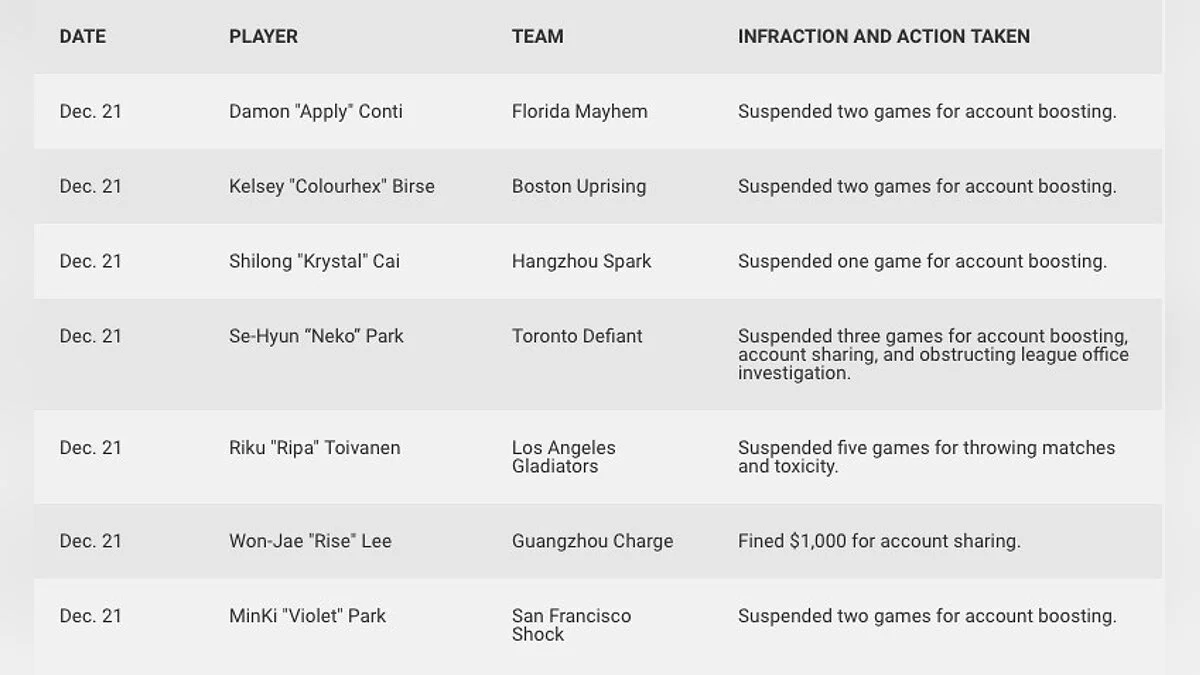This screenshot has height=675, width=1200.
Task: Click the "Fined $1,000 for account sharing" text
Action: [x=878, y=542]
